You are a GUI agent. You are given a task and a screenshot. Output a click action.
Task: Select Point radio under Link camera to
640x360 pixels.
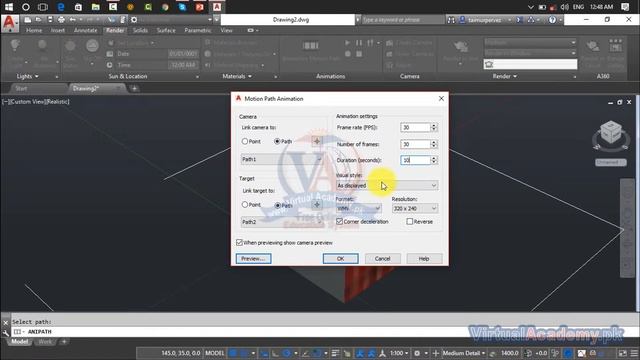point(245,141)
